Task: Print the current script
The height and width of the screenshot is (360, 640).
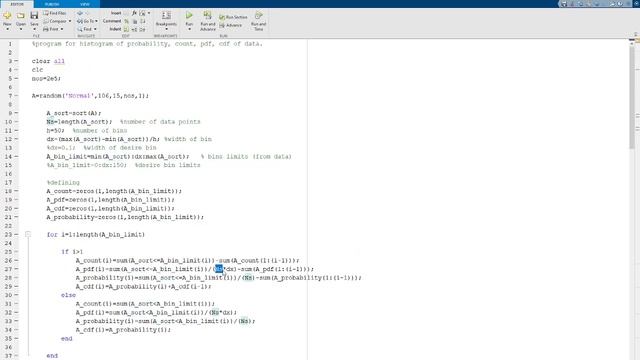Action: [x=51, y=29]
